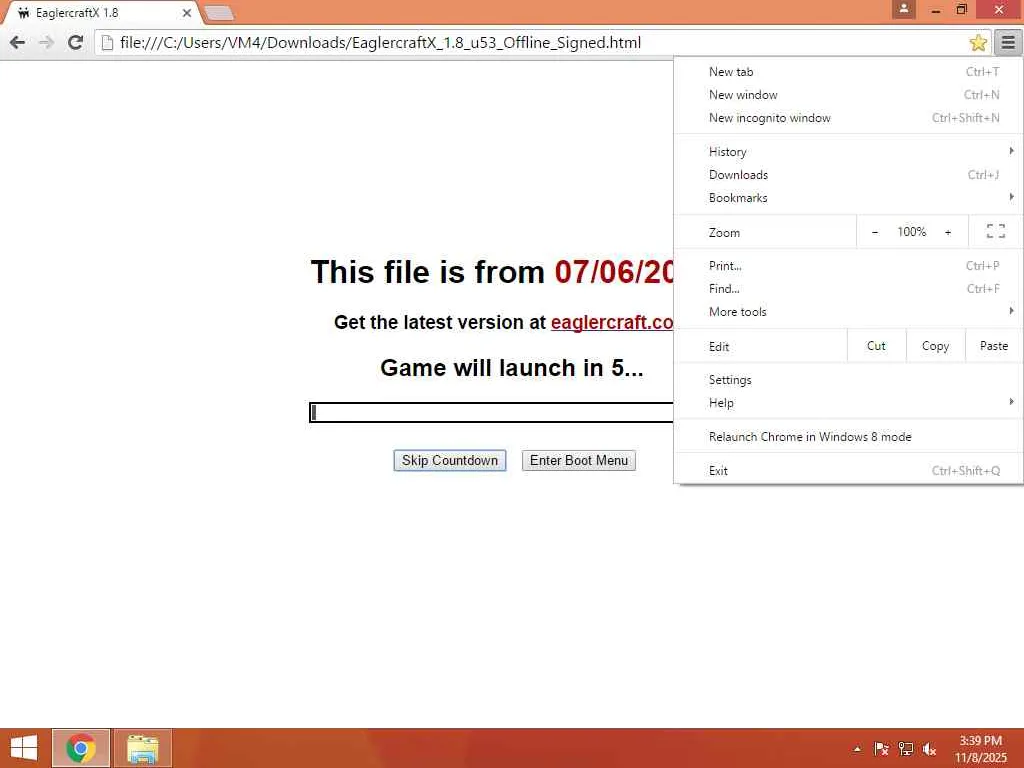The image size is (1024, 768).
Task: Click the muted volume tray icon
Action: pyautogui.click(x=929, y=749)
